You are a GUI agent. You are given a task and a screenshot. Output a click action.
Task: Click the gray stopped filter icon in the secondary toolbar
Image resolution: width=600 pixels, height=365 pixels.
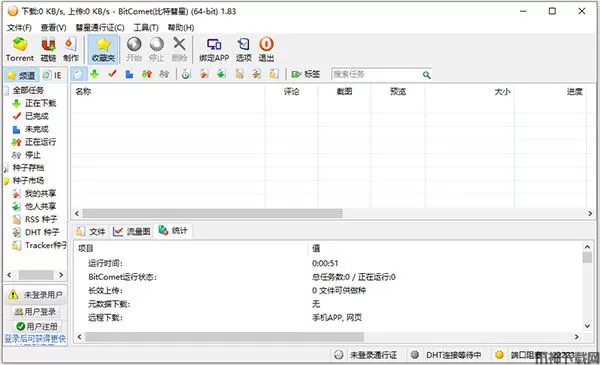tap(164, 74)
